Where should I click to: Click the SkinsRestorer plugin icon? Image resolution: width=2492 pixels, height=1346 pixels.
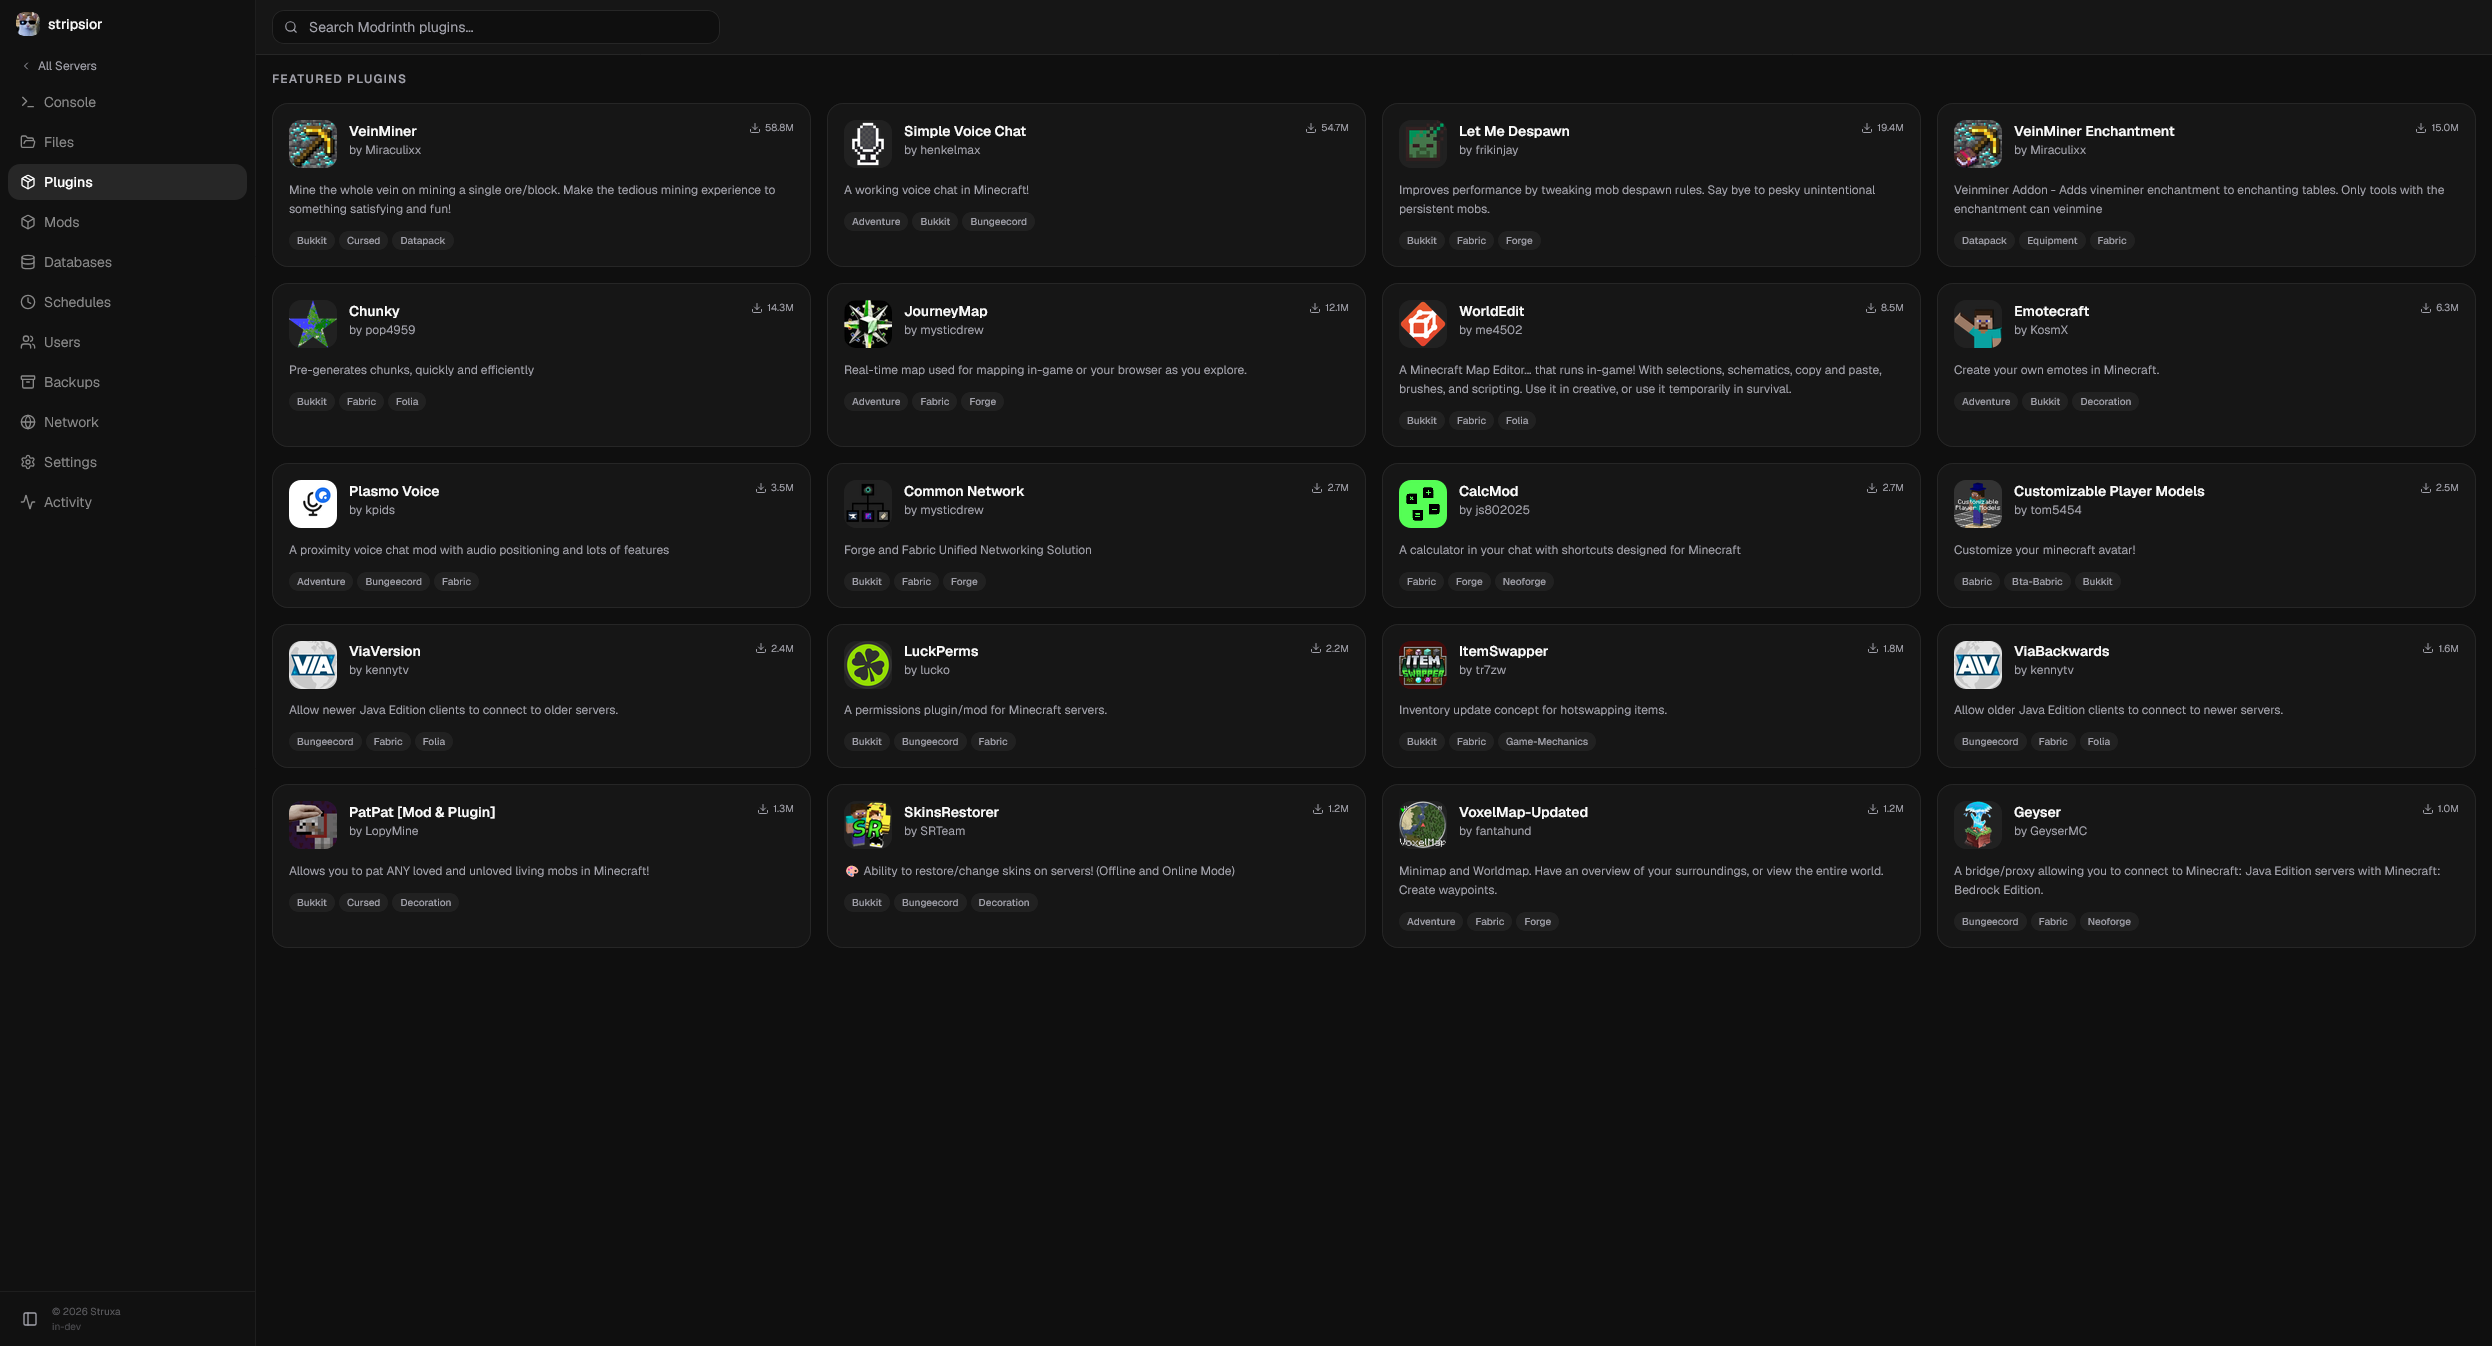(868, 825)
